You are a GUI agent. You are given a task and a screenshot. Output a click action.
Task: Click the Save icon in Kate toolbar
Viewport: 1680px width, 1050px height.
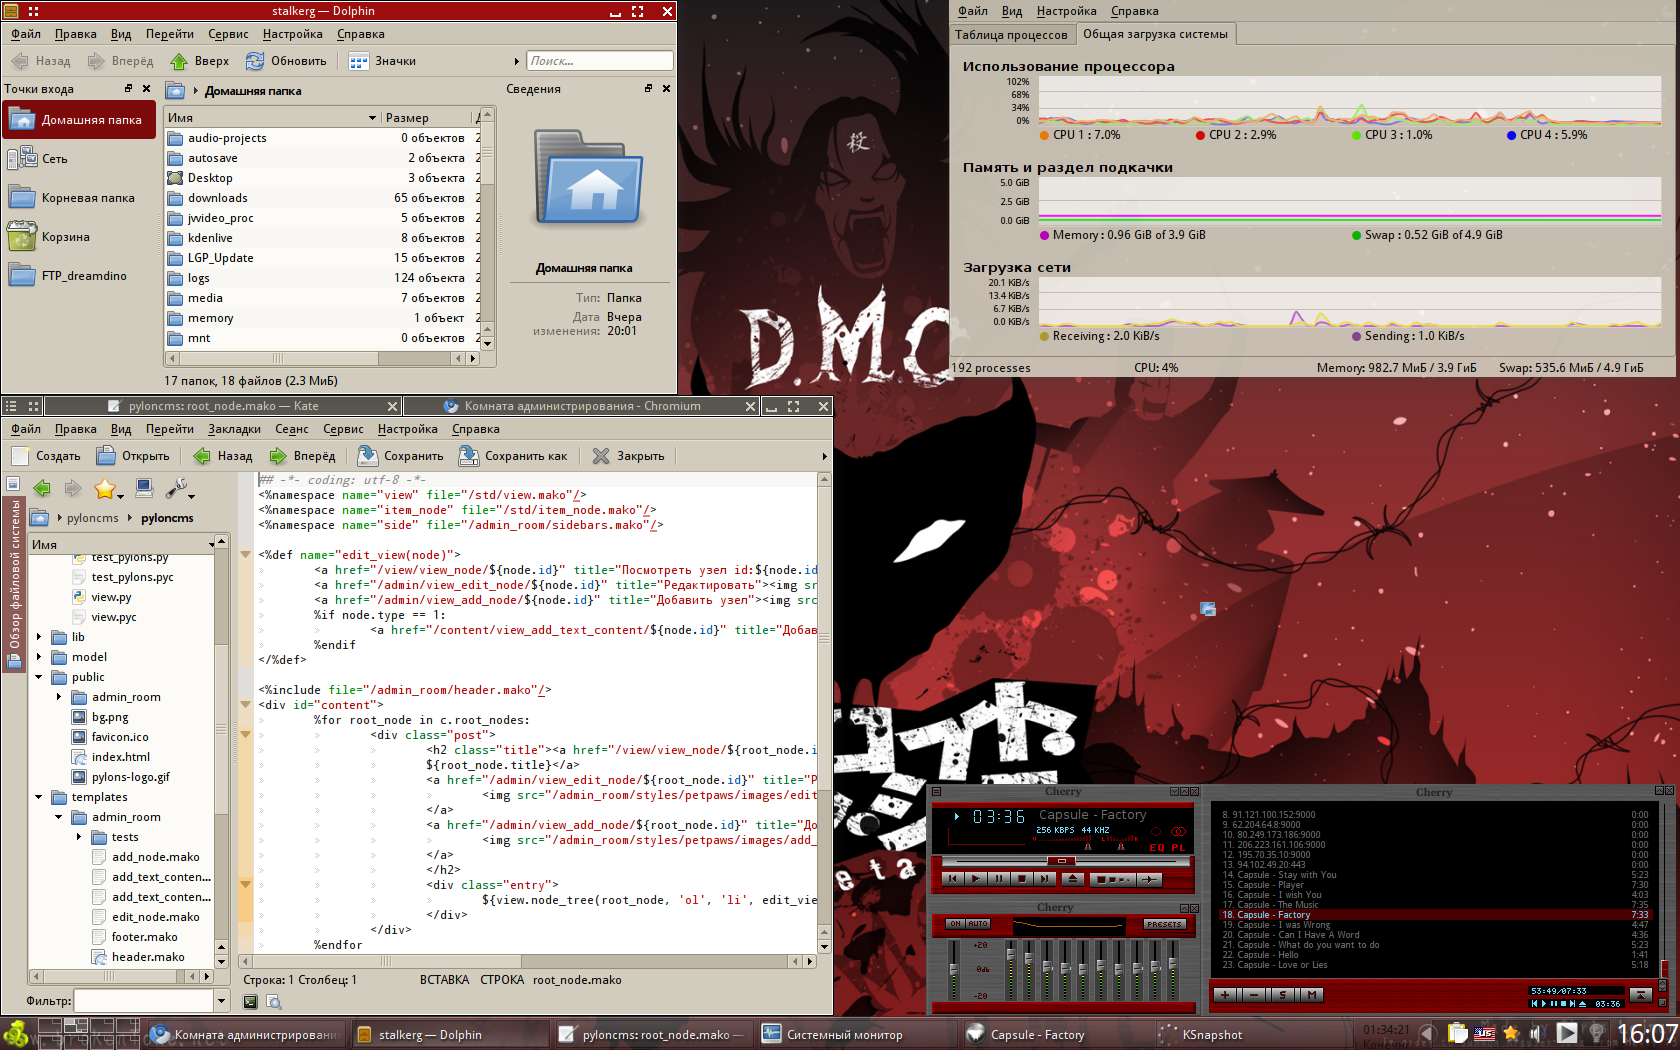pos(368,456)
